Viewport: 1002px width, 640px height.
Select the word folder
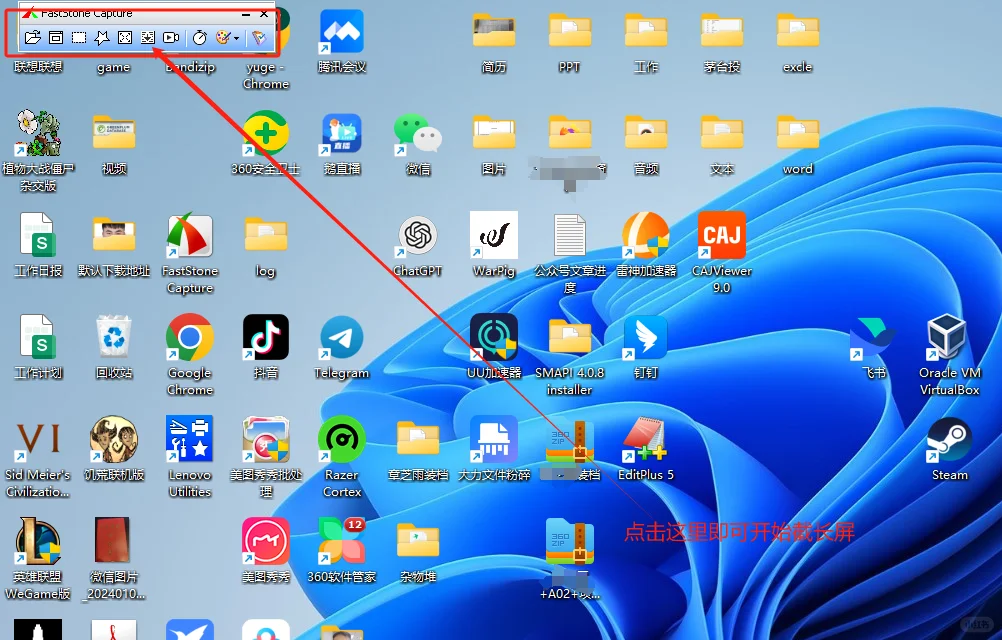point(798,144)
